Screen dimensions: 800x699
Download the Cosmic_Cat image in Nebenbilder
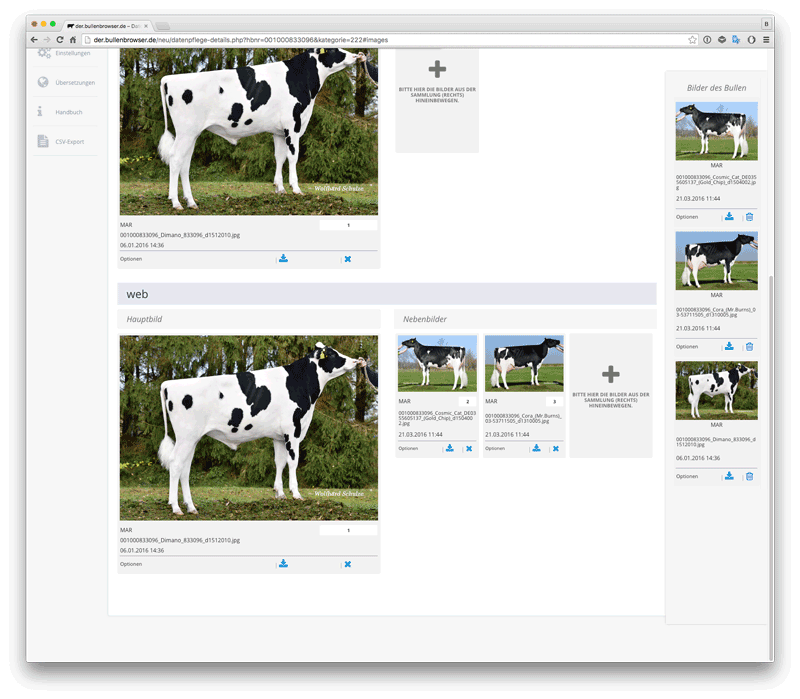[x=450, y=448]
